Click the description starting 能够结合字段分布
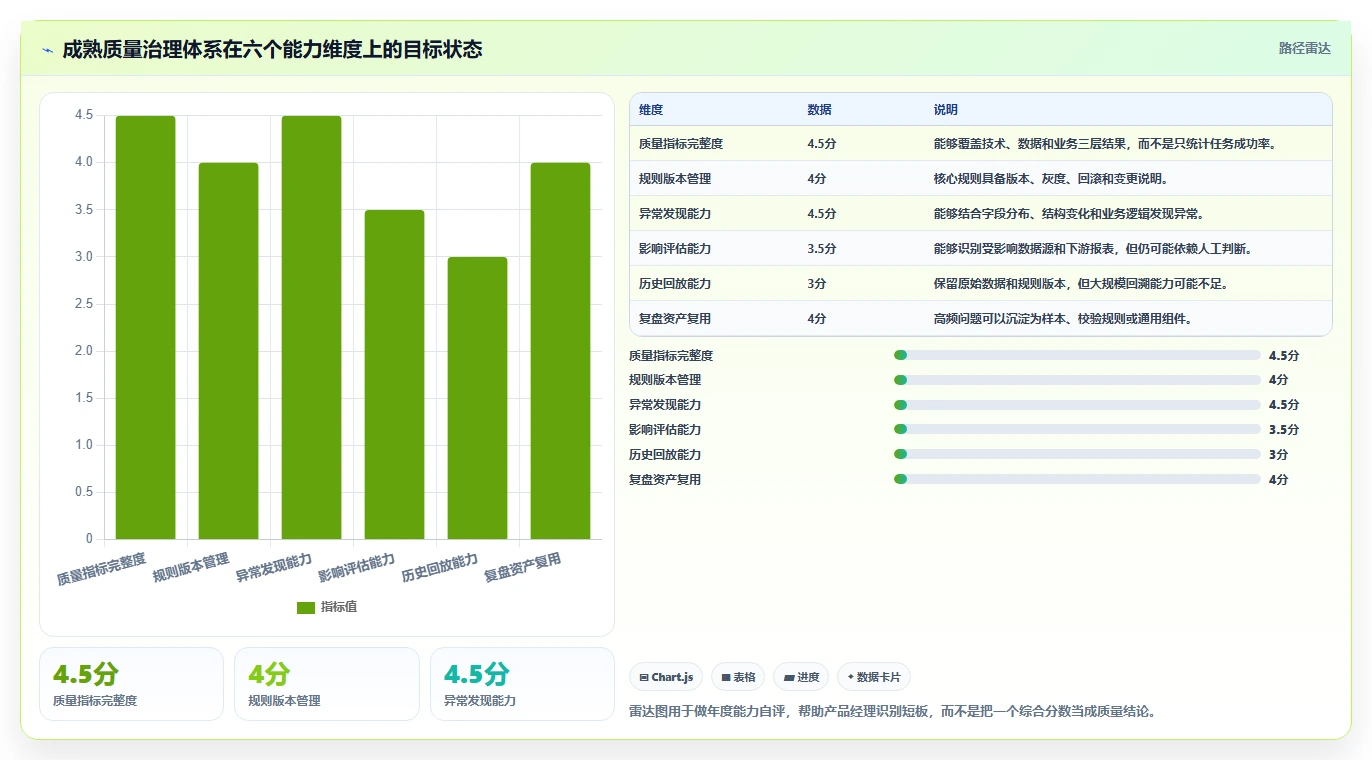 click(x=1069, y=214)
